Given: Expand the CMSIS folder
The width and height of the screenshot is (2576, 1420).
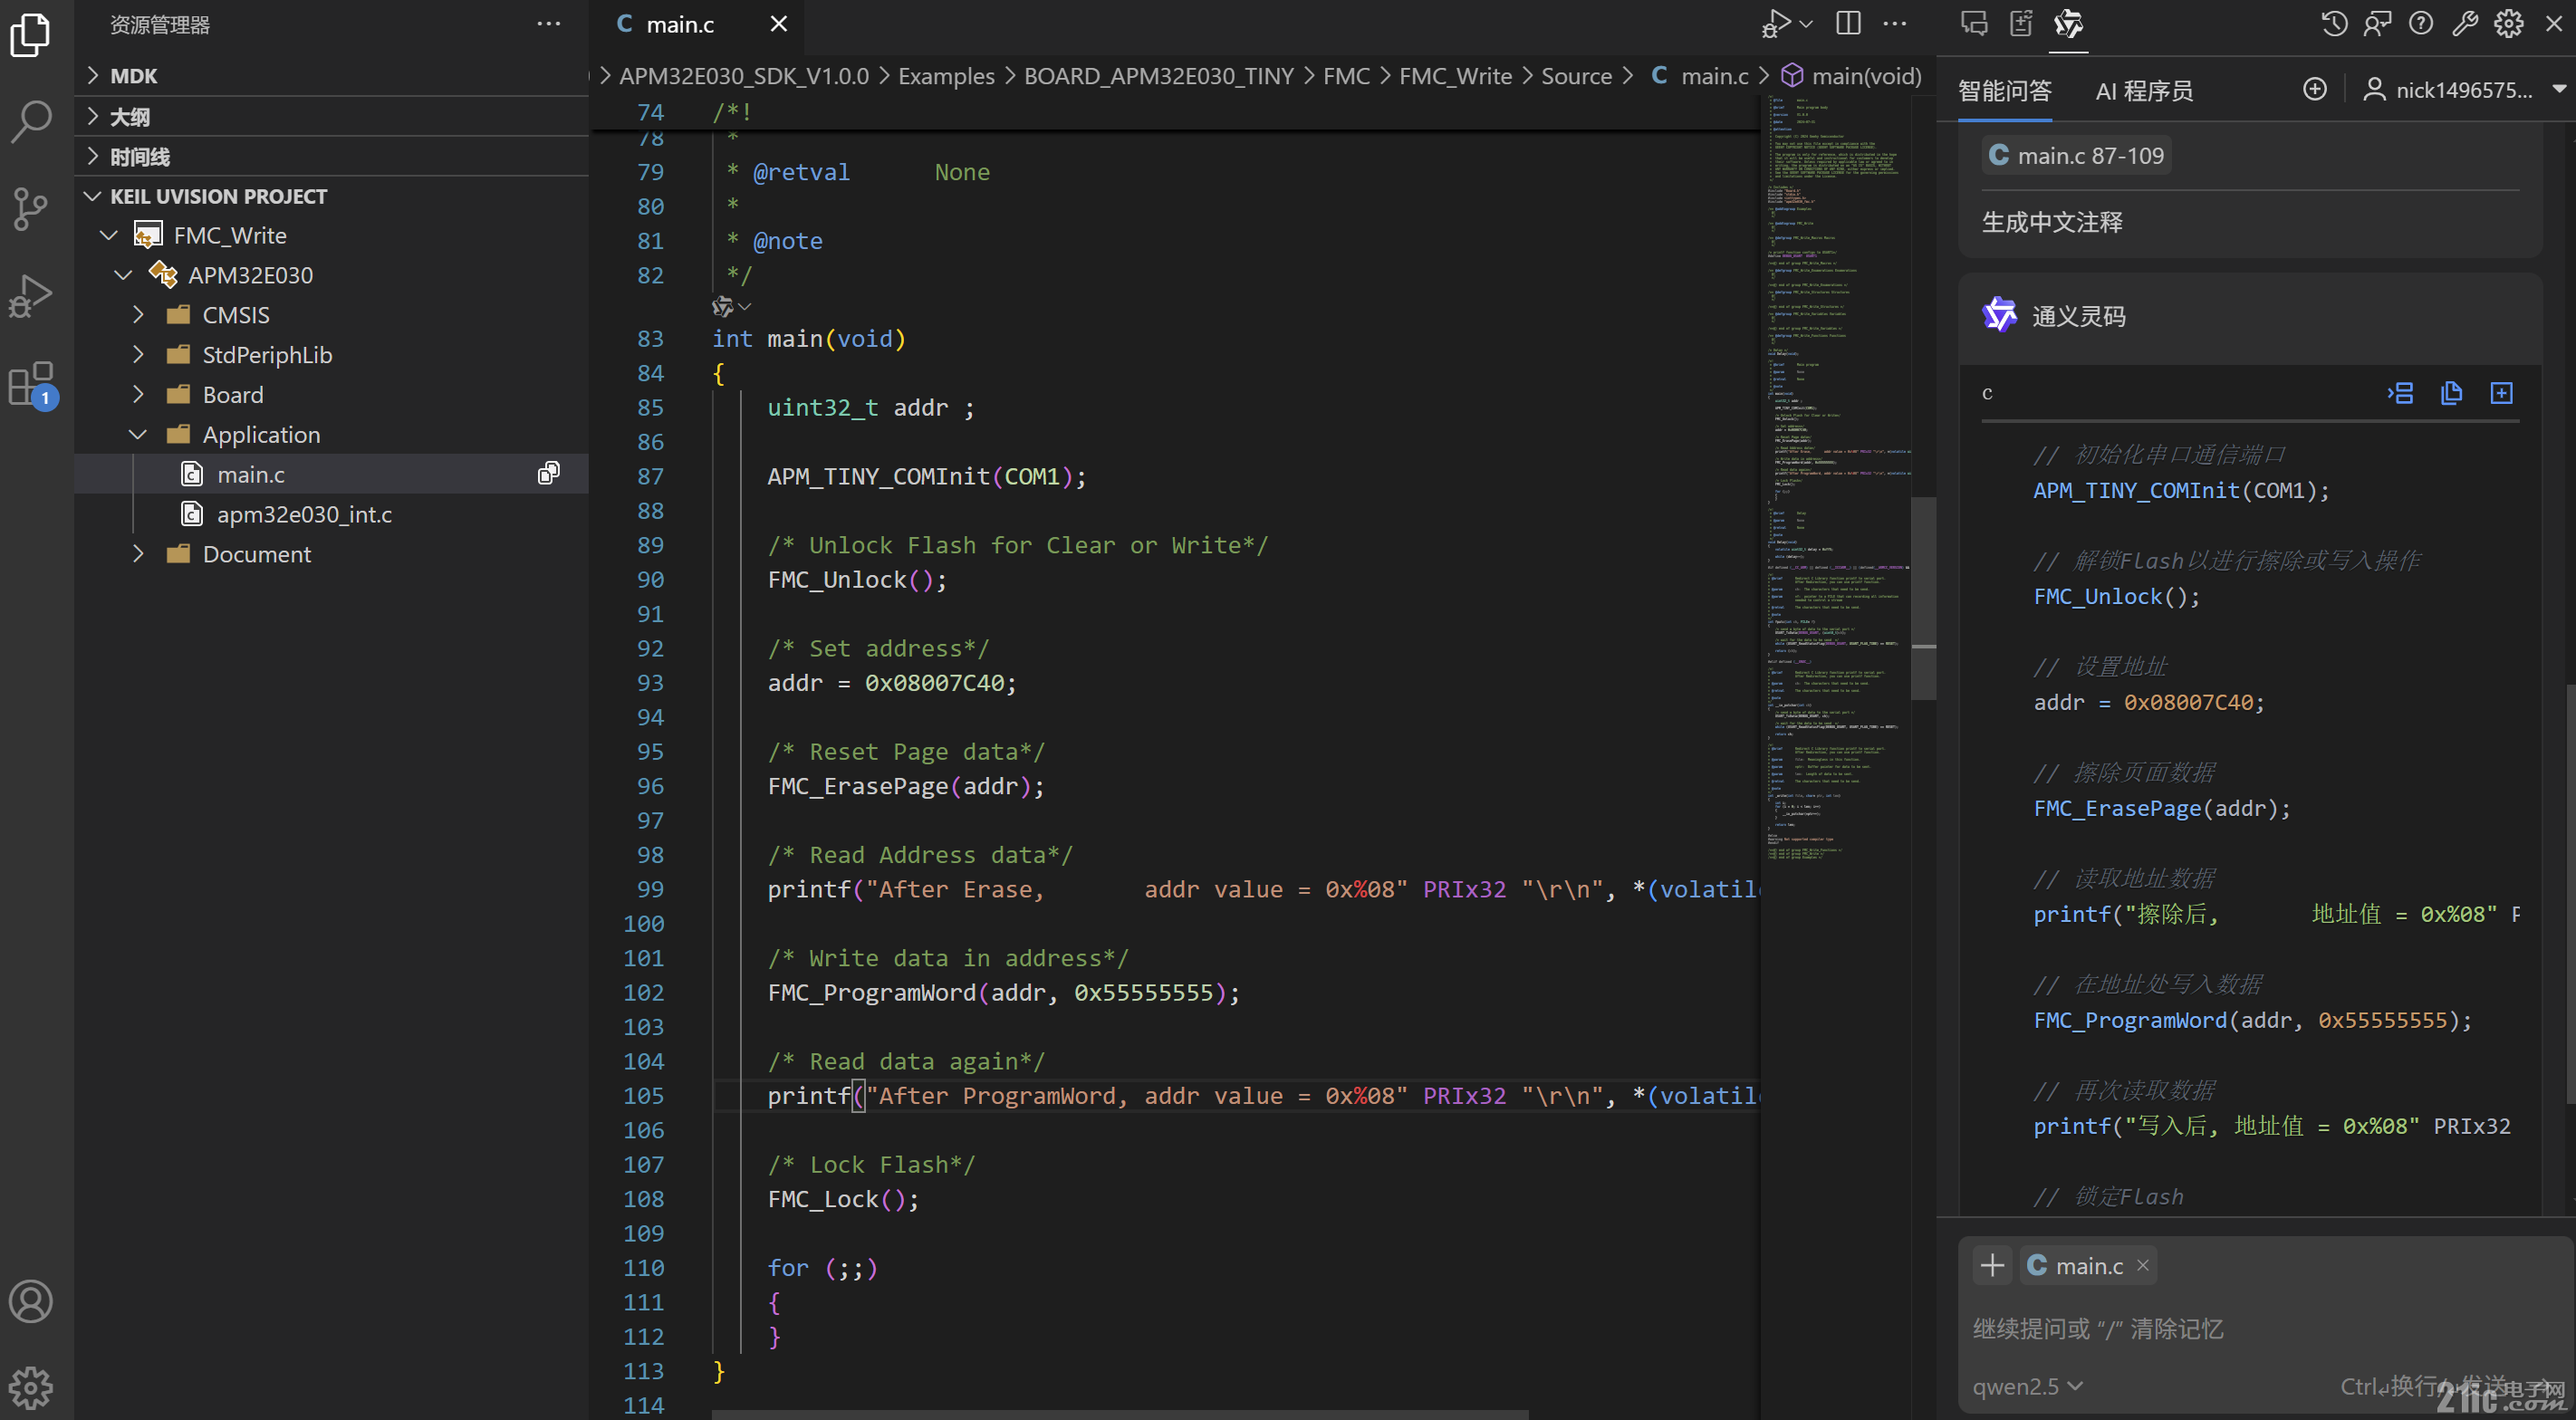Looking at the screenshot, I should pos(138,314).
